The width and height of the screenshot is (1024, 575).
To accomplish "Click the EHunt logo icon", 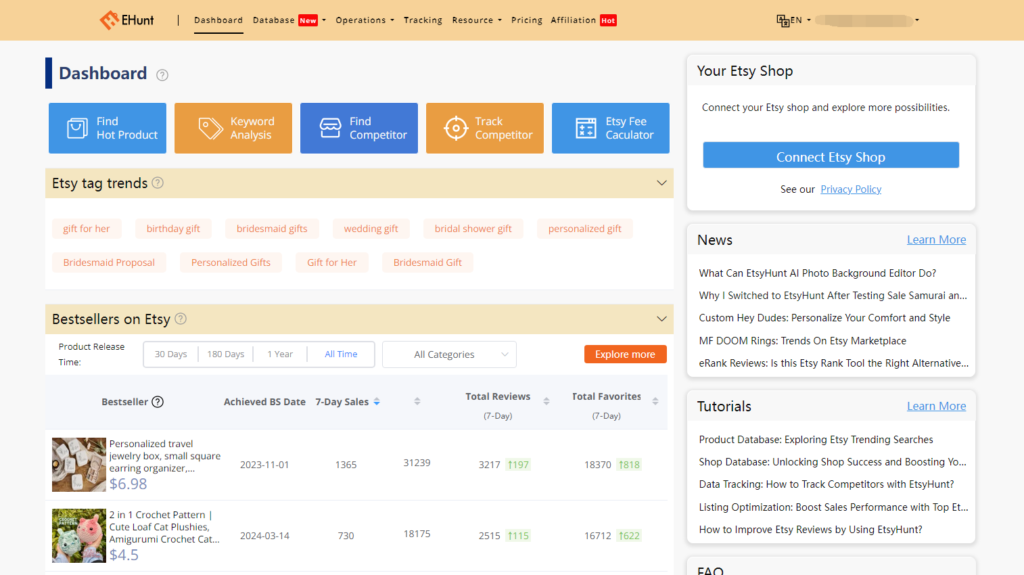I will [x=109, y=20].
